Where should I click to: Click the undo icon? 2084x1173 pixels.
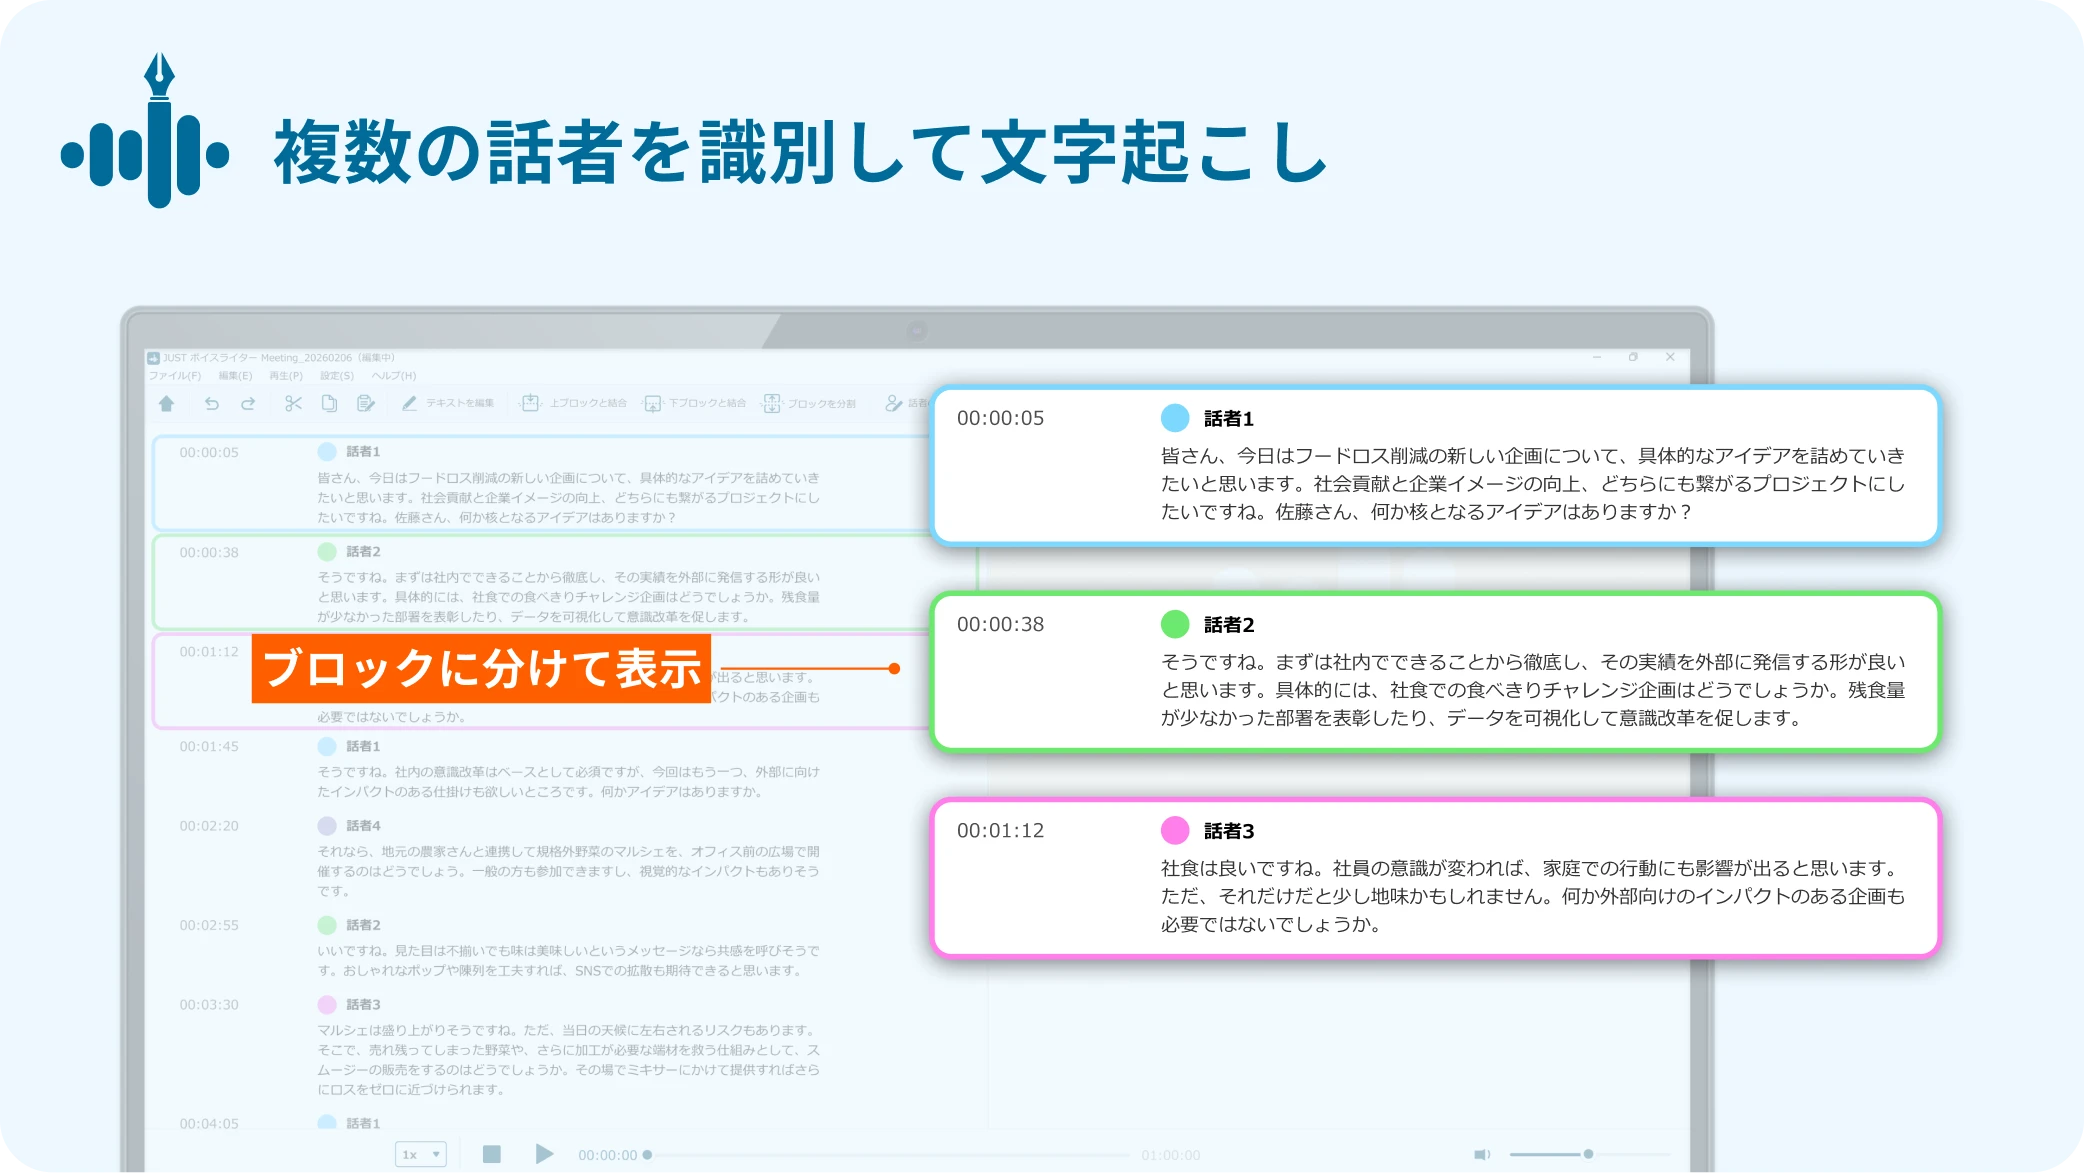(213, 404)
